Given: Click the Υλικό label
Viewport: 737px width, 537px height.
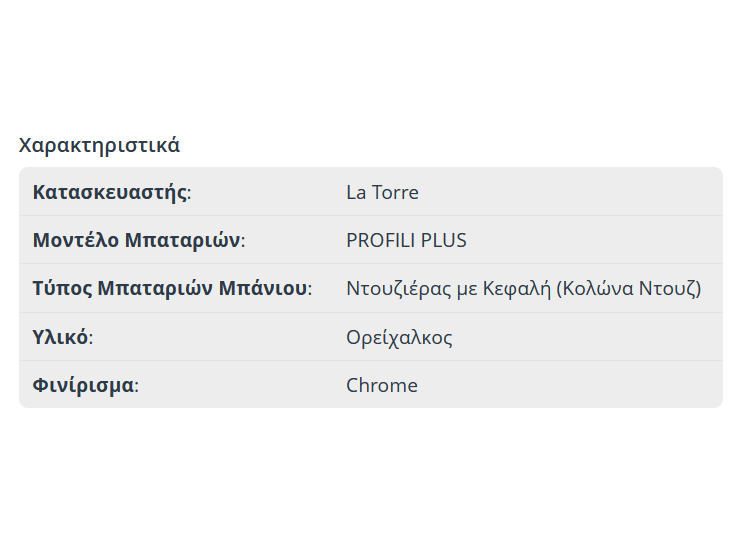Looking at the screenshot, I should [x=61, y=337].
